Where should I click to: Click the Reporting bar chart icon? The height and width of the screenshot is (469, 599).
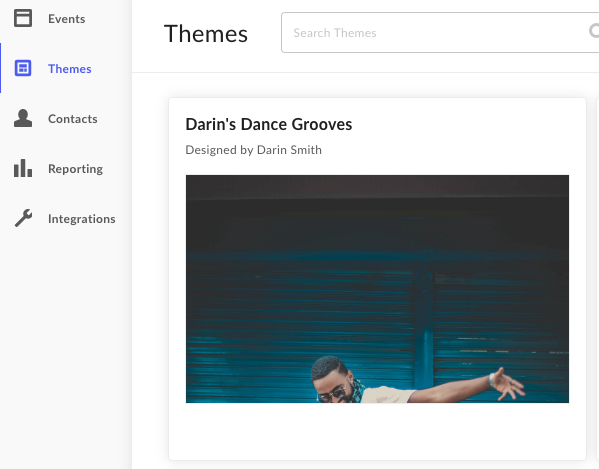[23, 168]
